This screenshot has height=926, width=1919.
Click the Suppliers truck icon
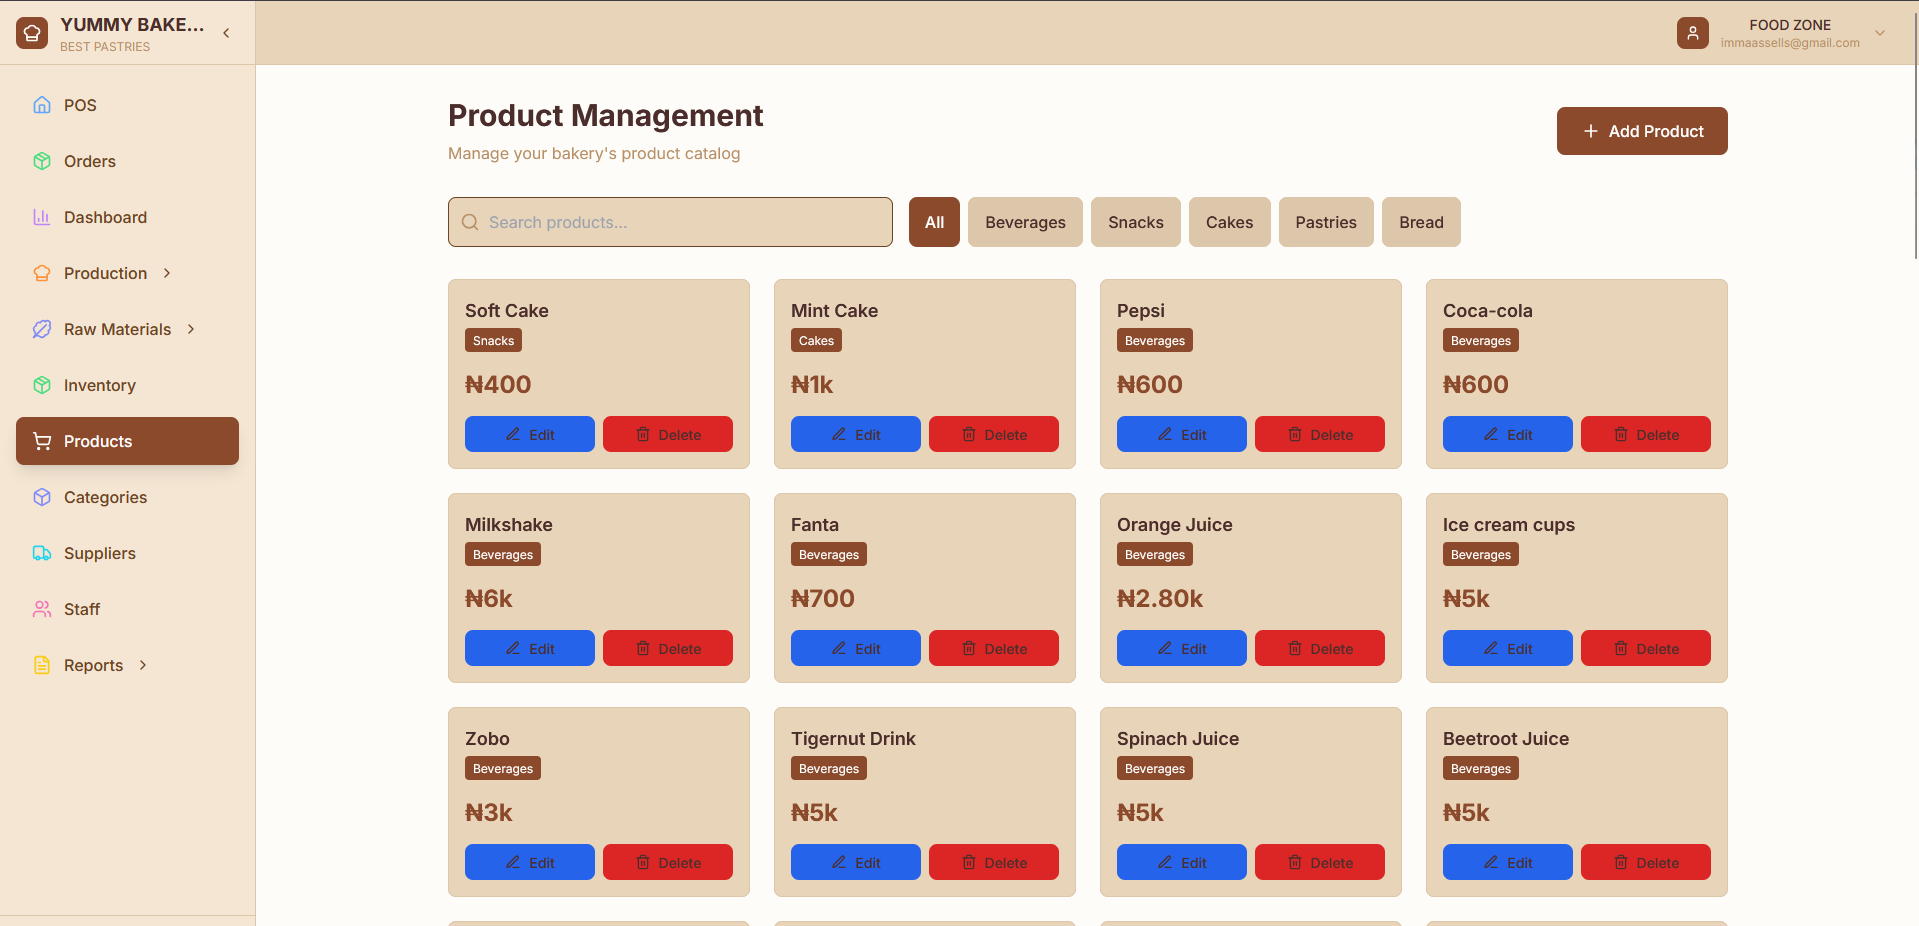pyautogui.click(x=42, y=553)
